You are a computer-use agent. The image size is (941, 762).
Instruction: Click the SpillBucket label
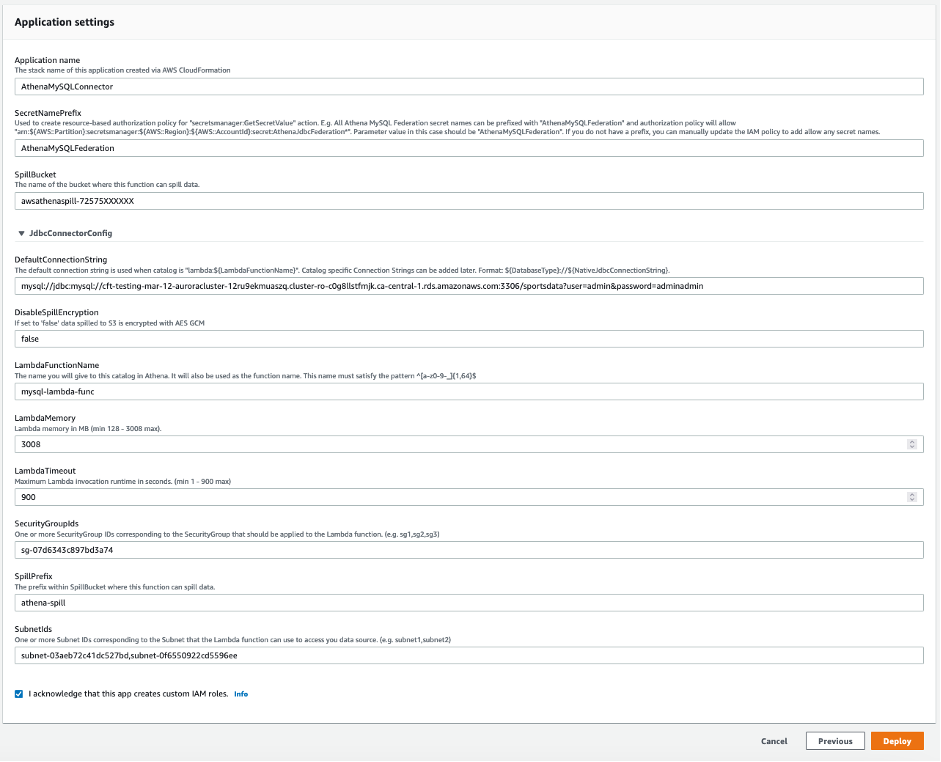point(35,175)
